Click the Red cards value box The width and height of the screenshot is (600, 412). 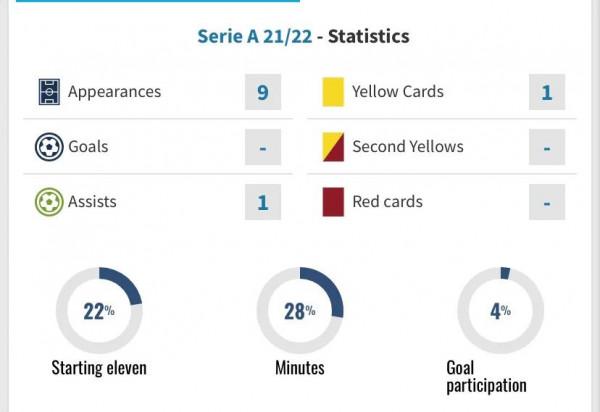point(547,202)
